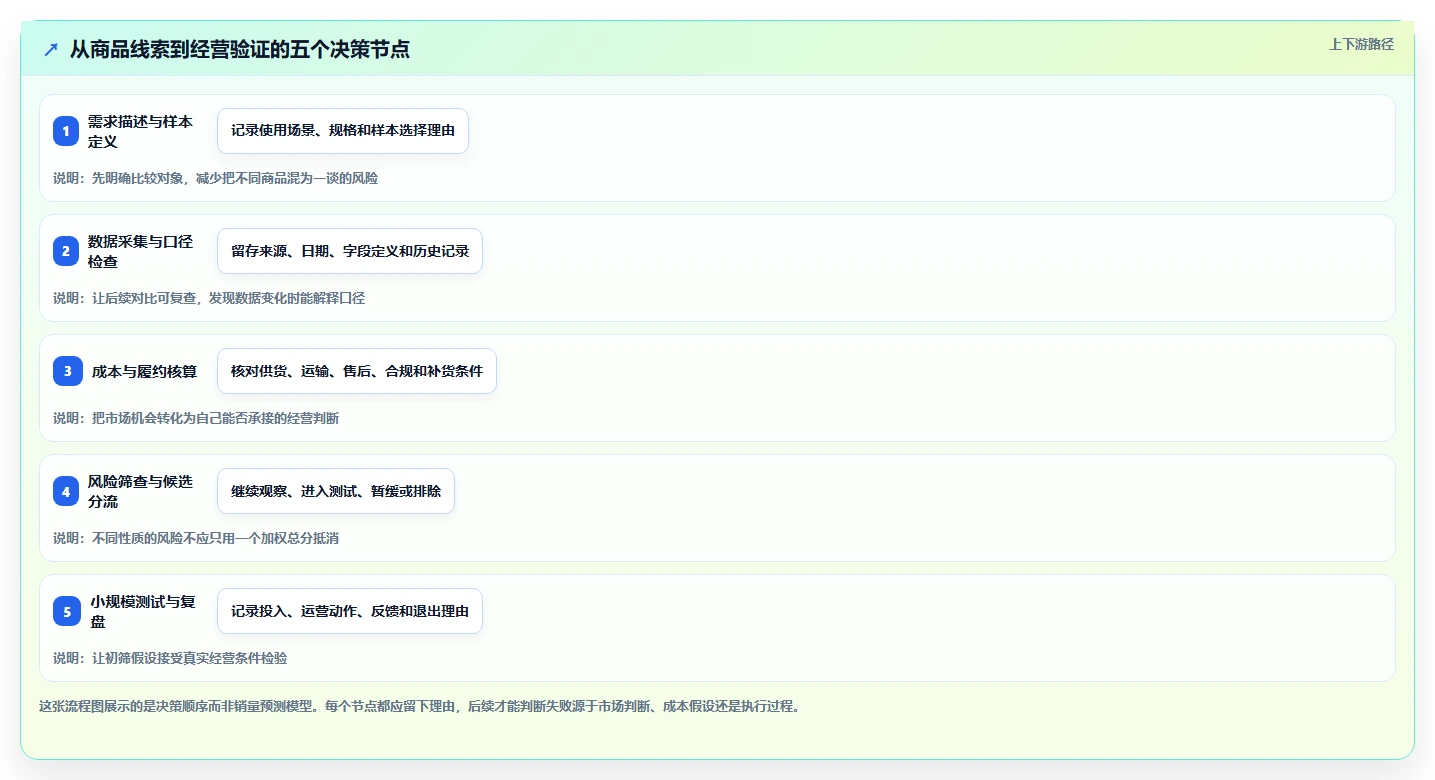Click the 数据采集与口径检查 step heading
The height and width of the screenshot is (780, 1435).
(x=140, y=251)
